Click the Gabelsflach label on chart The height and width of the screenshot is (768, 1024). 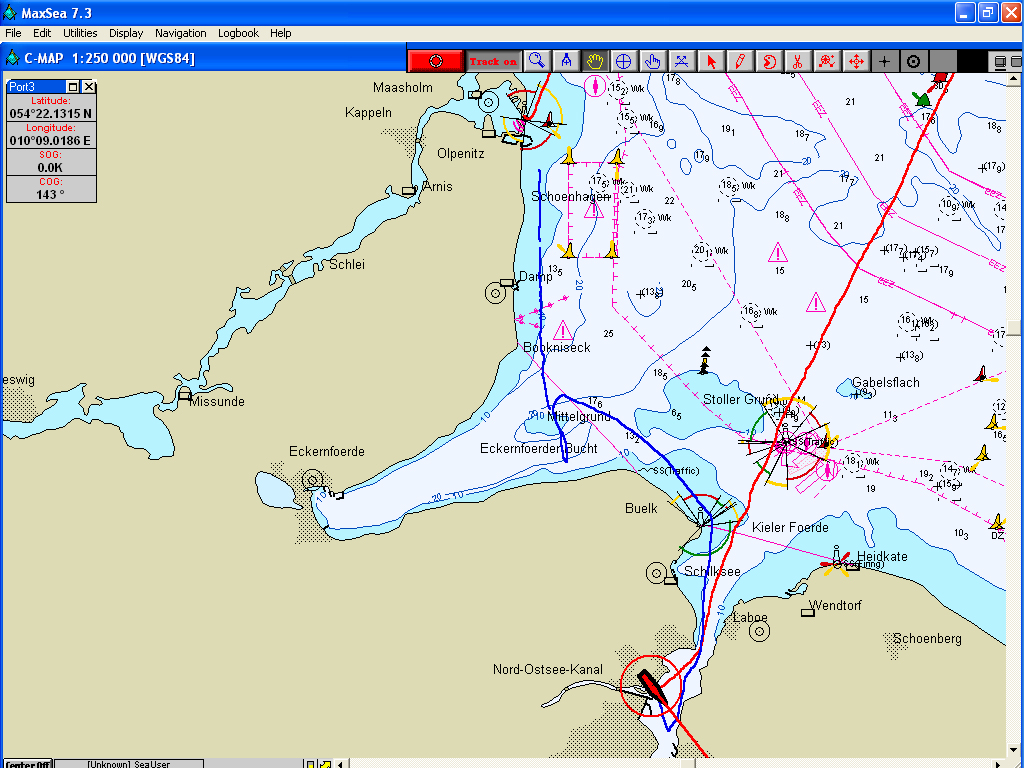[x=886, y=383]
